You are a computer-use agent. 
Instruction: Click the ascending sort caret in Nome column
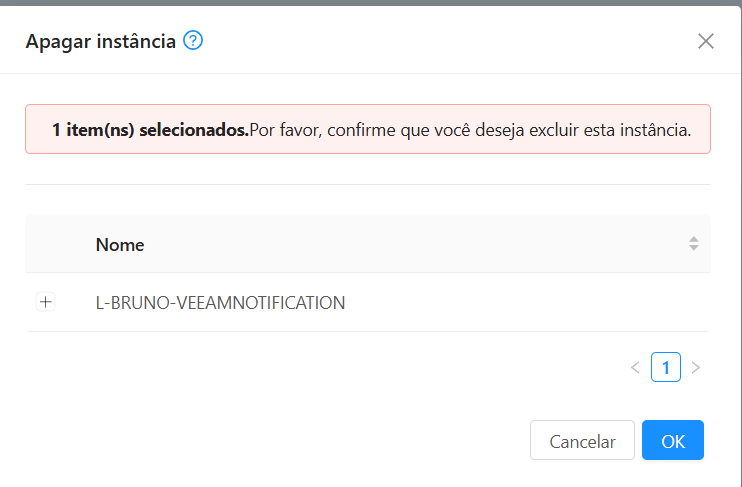[694, 239]
